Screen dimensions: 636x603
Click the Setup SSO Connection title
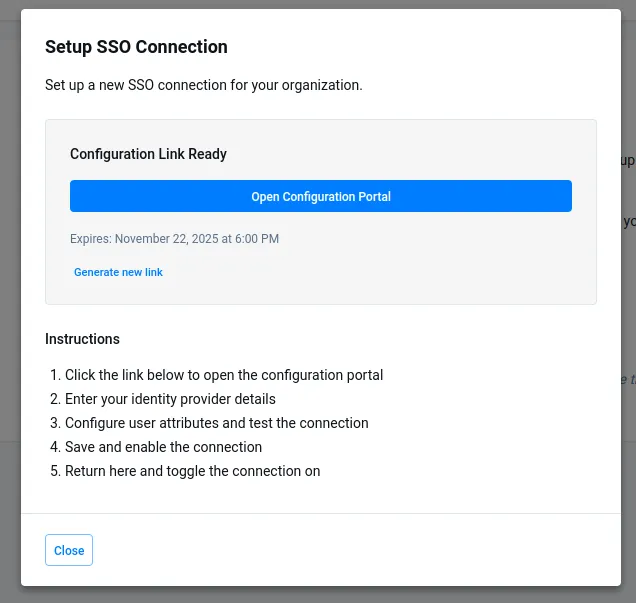136,47
